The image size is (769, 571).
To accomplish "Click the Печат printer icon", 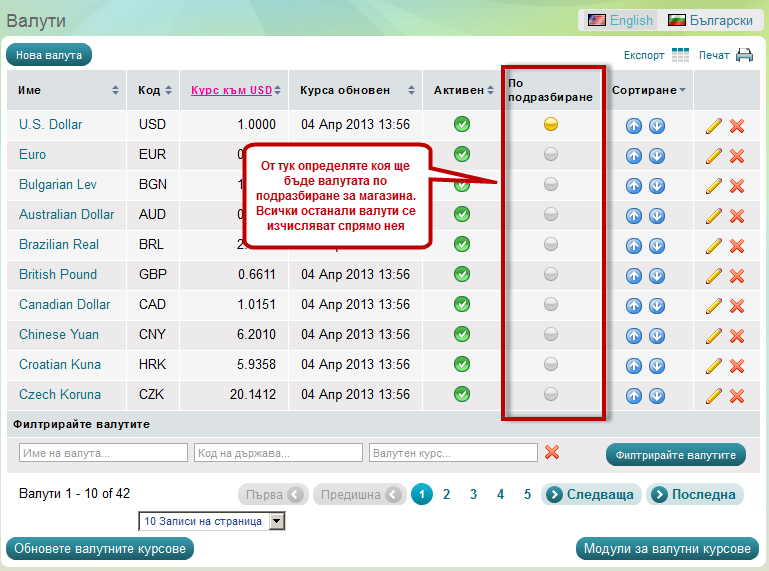I will 744,55.
